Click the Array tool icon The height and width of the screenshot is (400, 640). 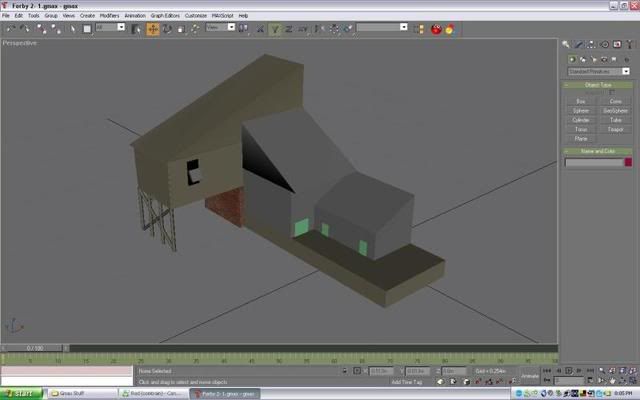tap(334, 29)
